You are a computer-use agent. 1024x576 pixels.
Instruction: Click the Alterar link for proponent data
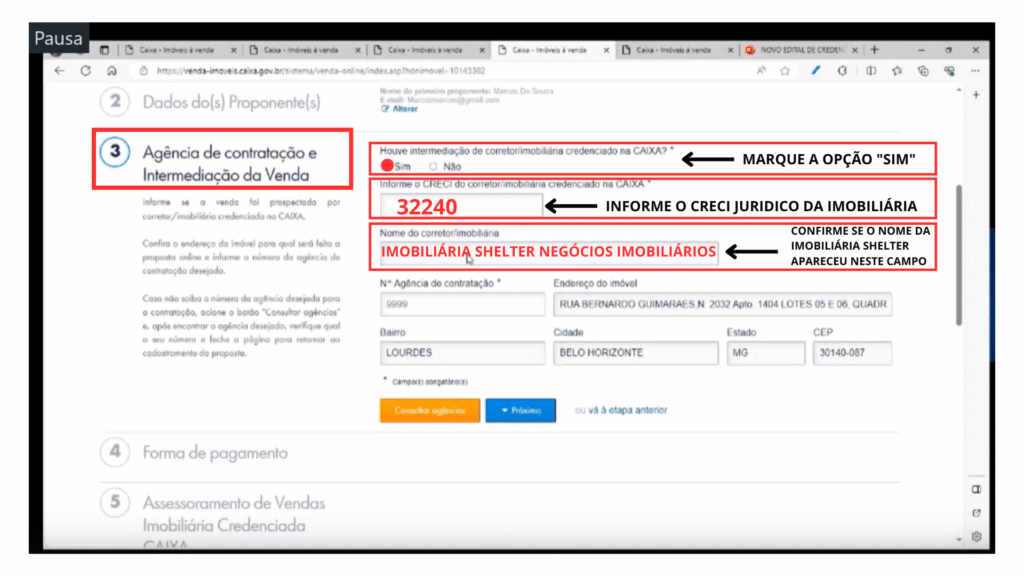[405, 109]
